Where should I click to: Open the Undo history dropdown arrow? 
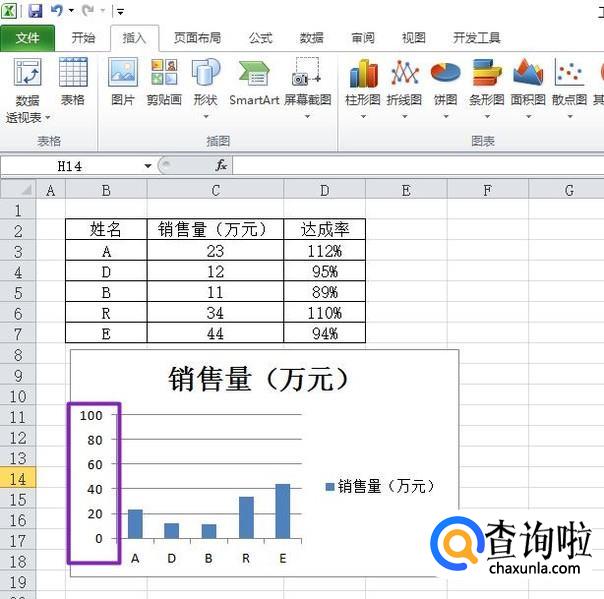pyautogui.click(x=71, y=11)
